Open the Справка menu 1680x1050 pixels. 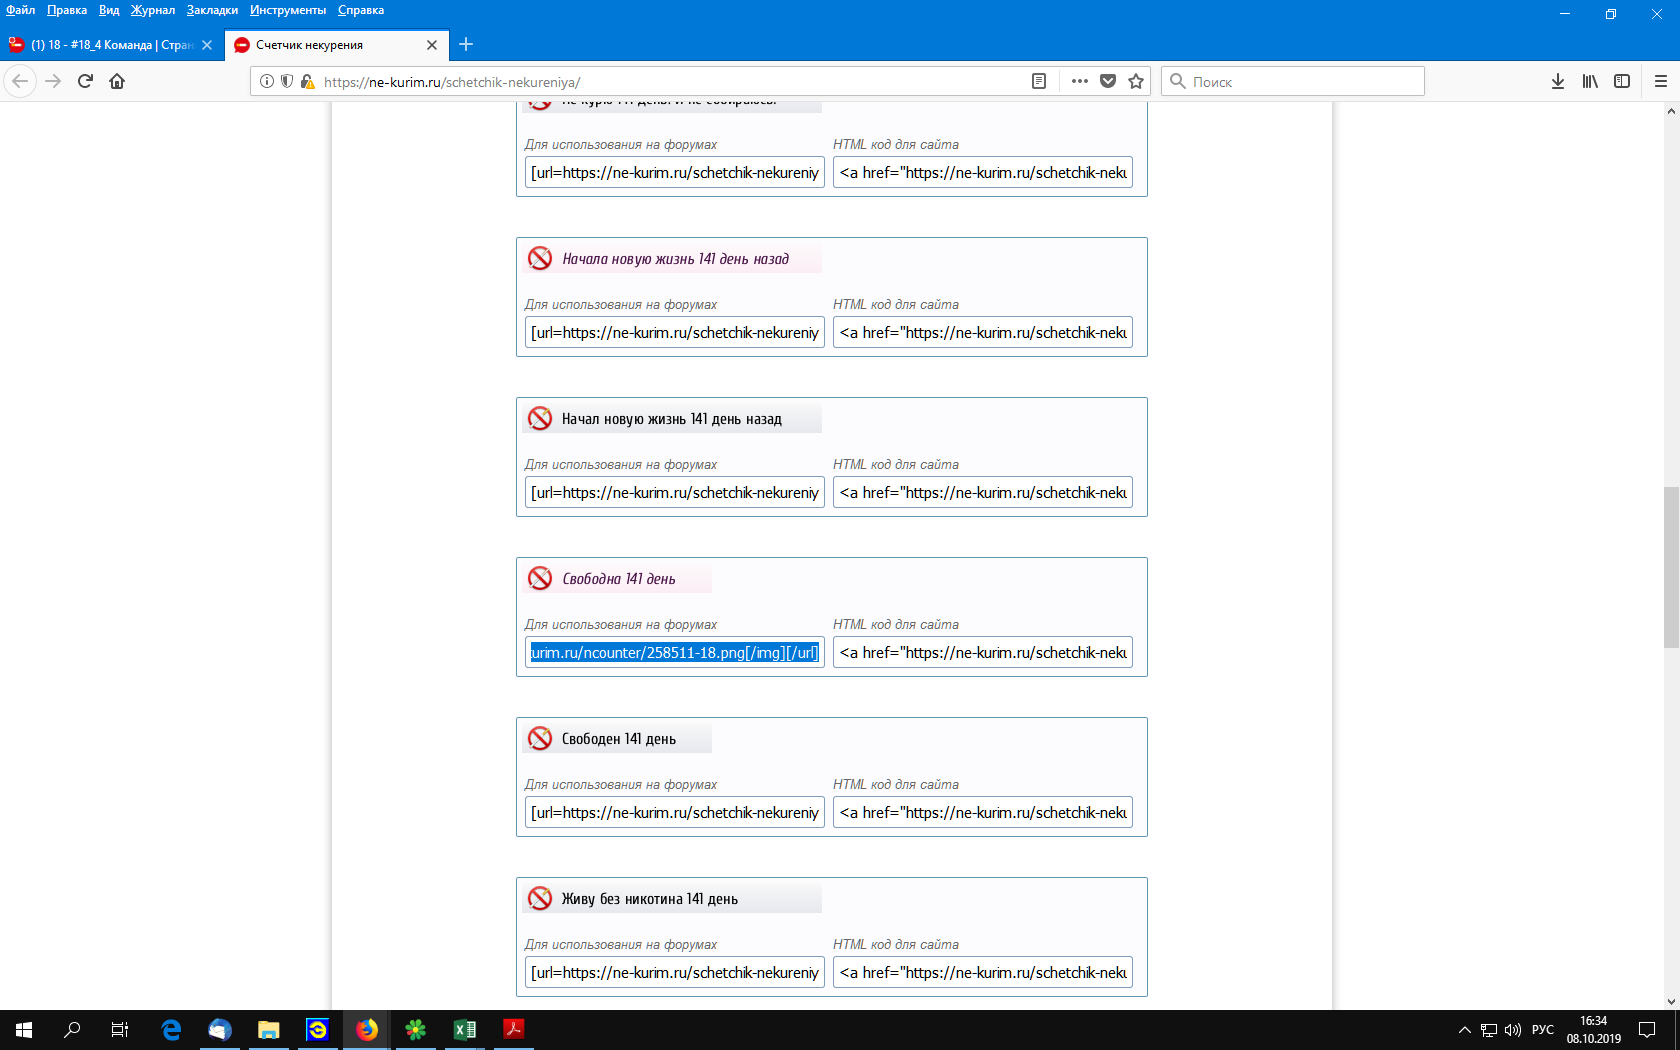coord(361,10)
